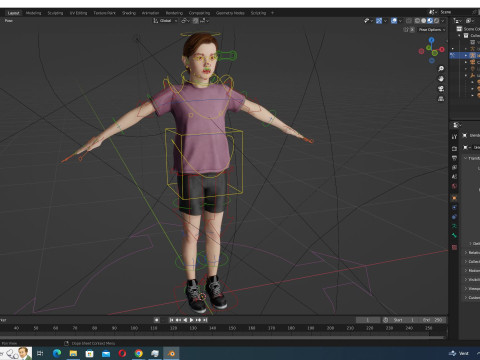This screenshot has height=360, width=480.
Task: Toggle auto keying record button
Action: (156, 320)
